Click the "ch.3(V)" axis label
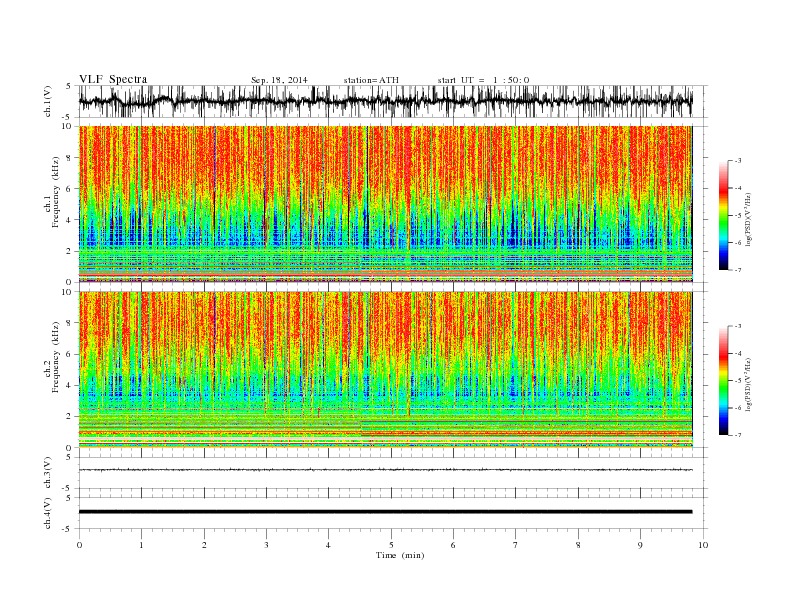792x612 pixels. (x=48, y=473)
